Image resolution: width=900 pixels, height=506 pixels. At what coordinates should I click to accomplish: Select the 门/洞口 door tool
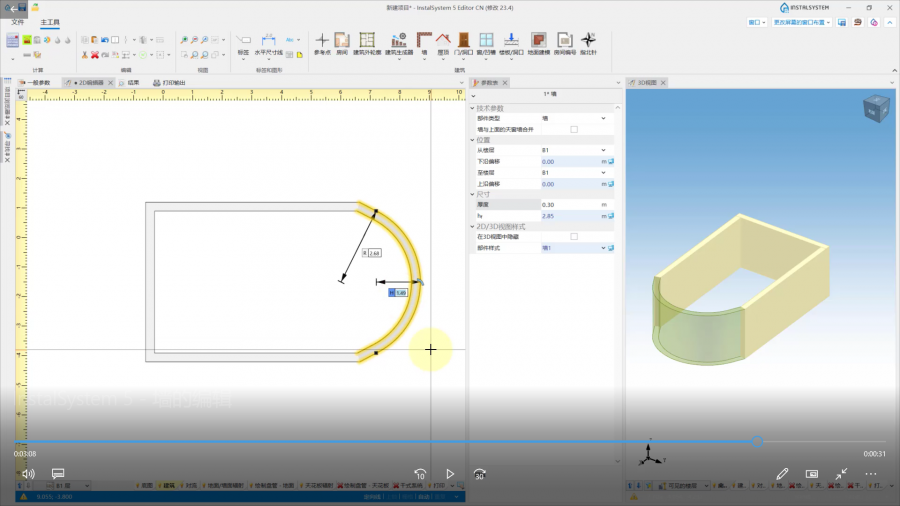click(x=465, y=42)
